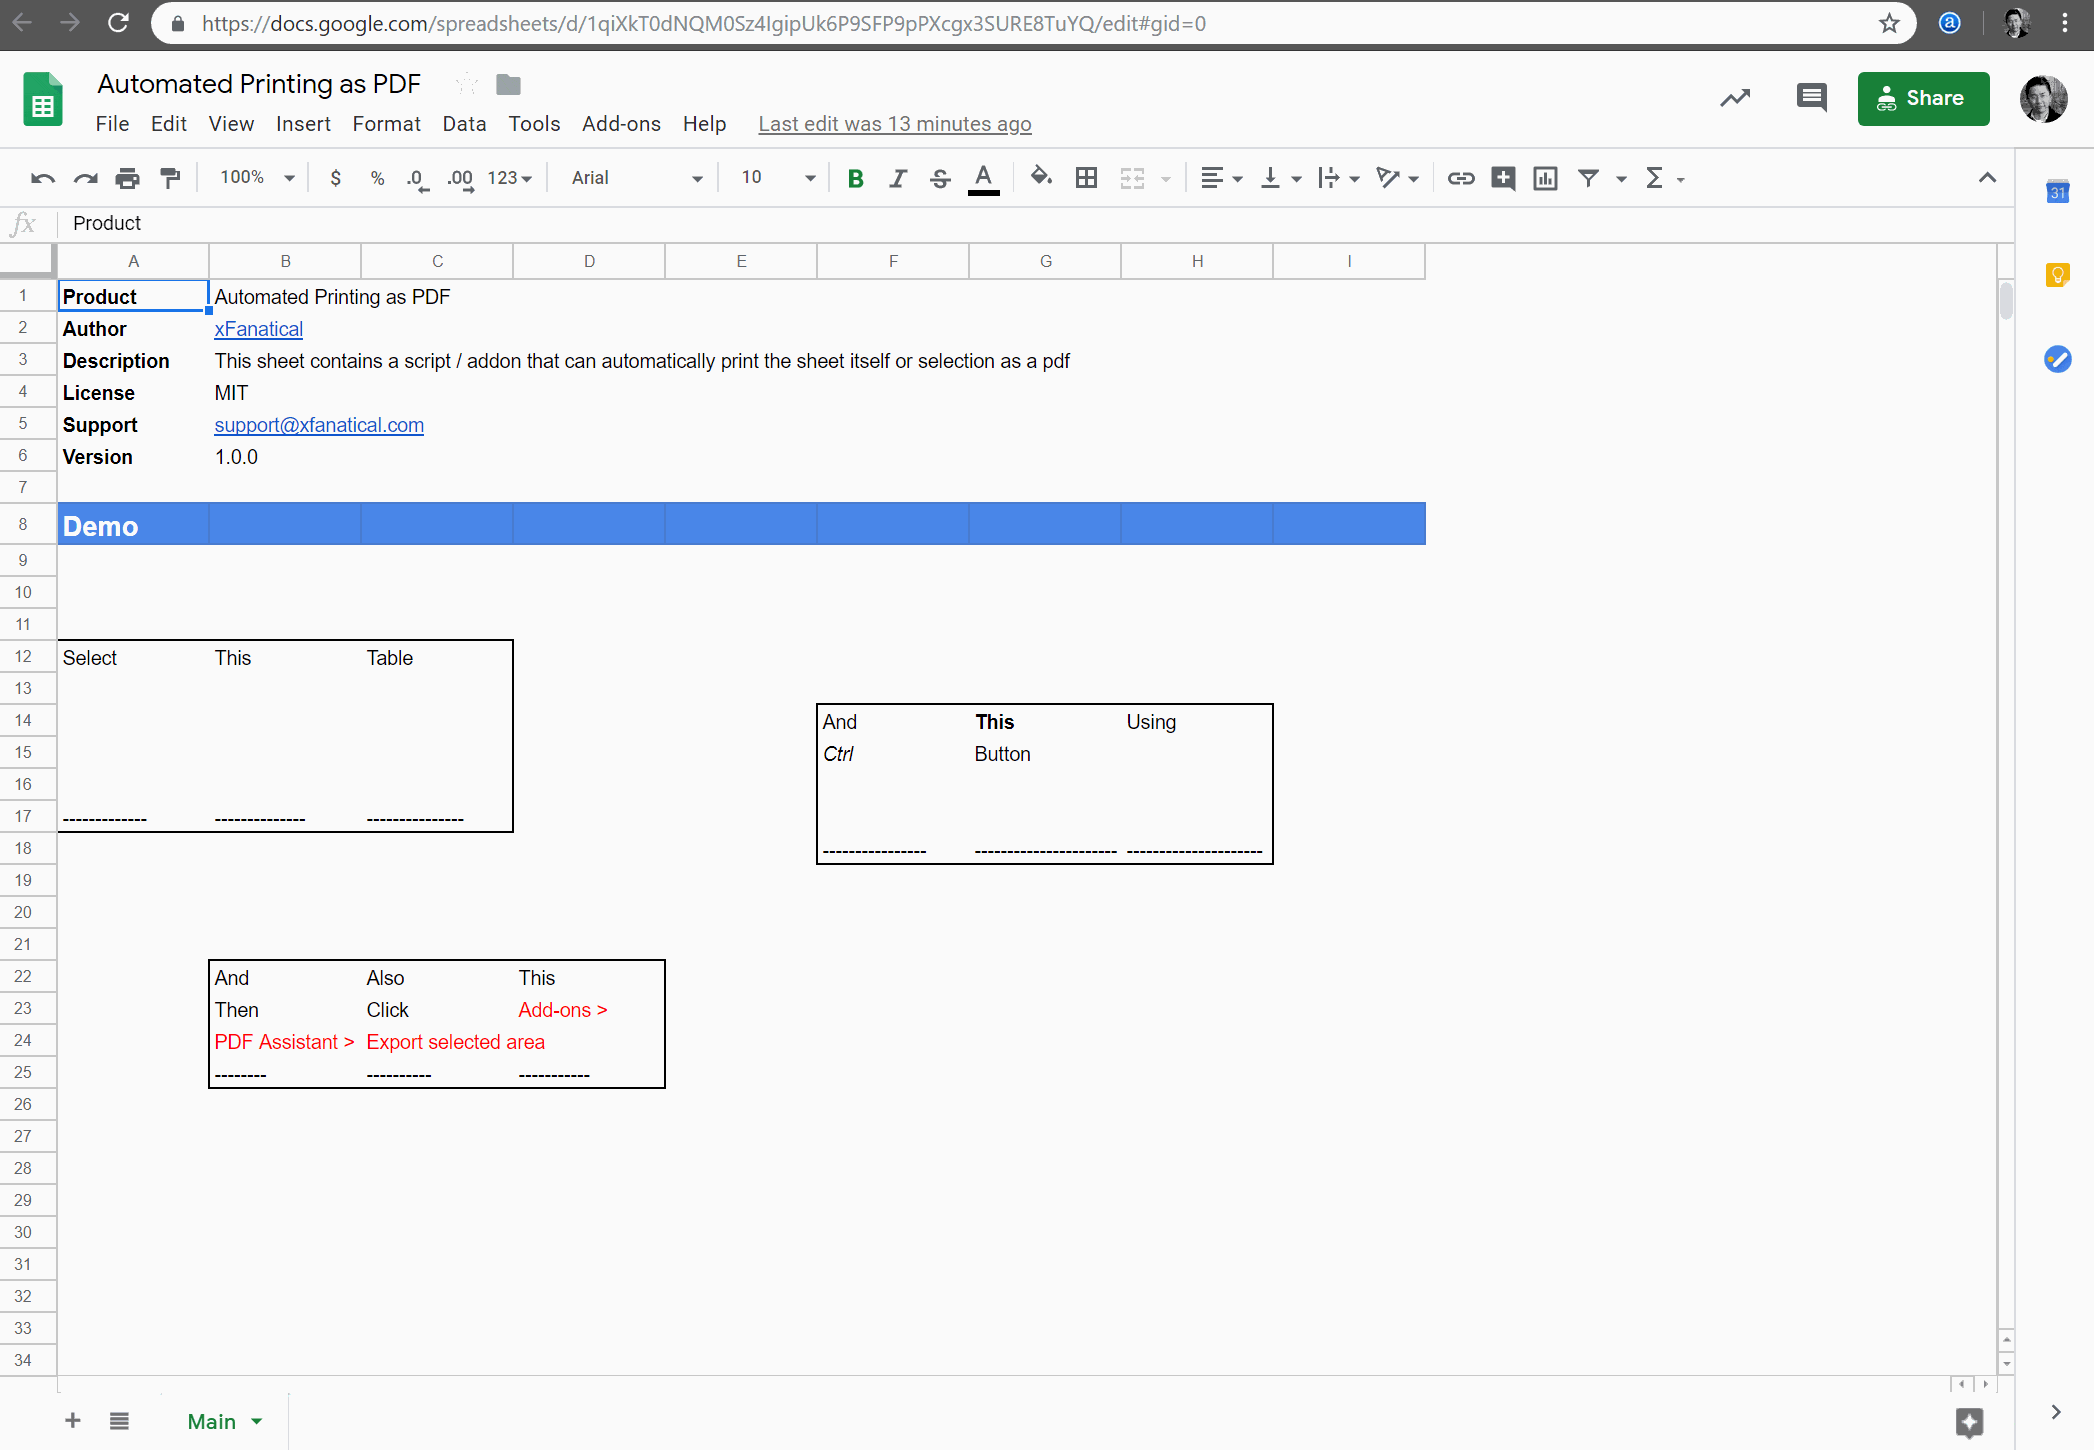This screenshot has height=1450, width=2094.
Task: Click the xFanatical author link
Action: point(258,329)
